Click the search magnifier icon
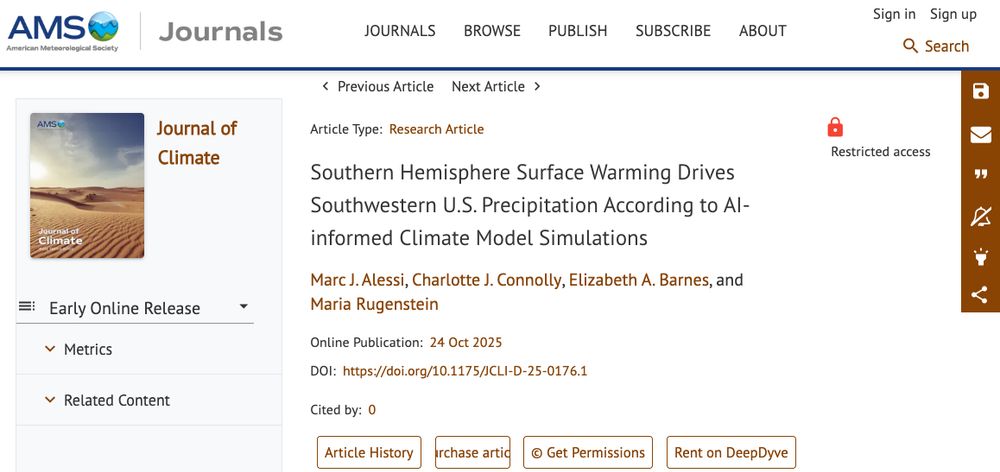Viewport: 1000px width, 472px height. point(910,46)
